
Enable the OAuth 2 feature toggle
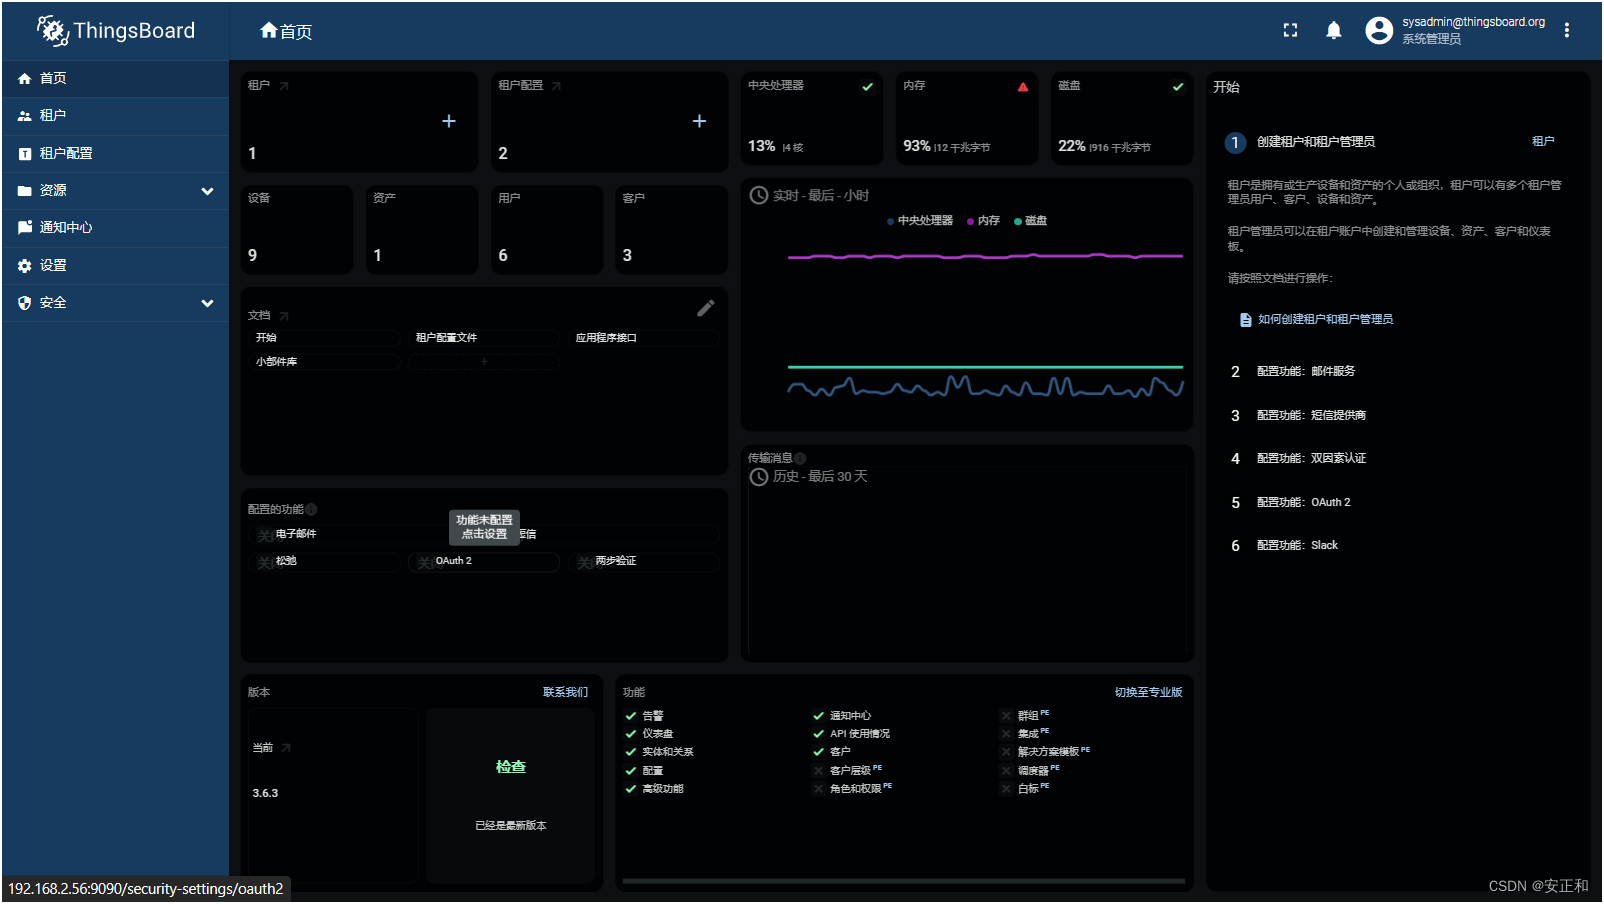pos(424,562)
